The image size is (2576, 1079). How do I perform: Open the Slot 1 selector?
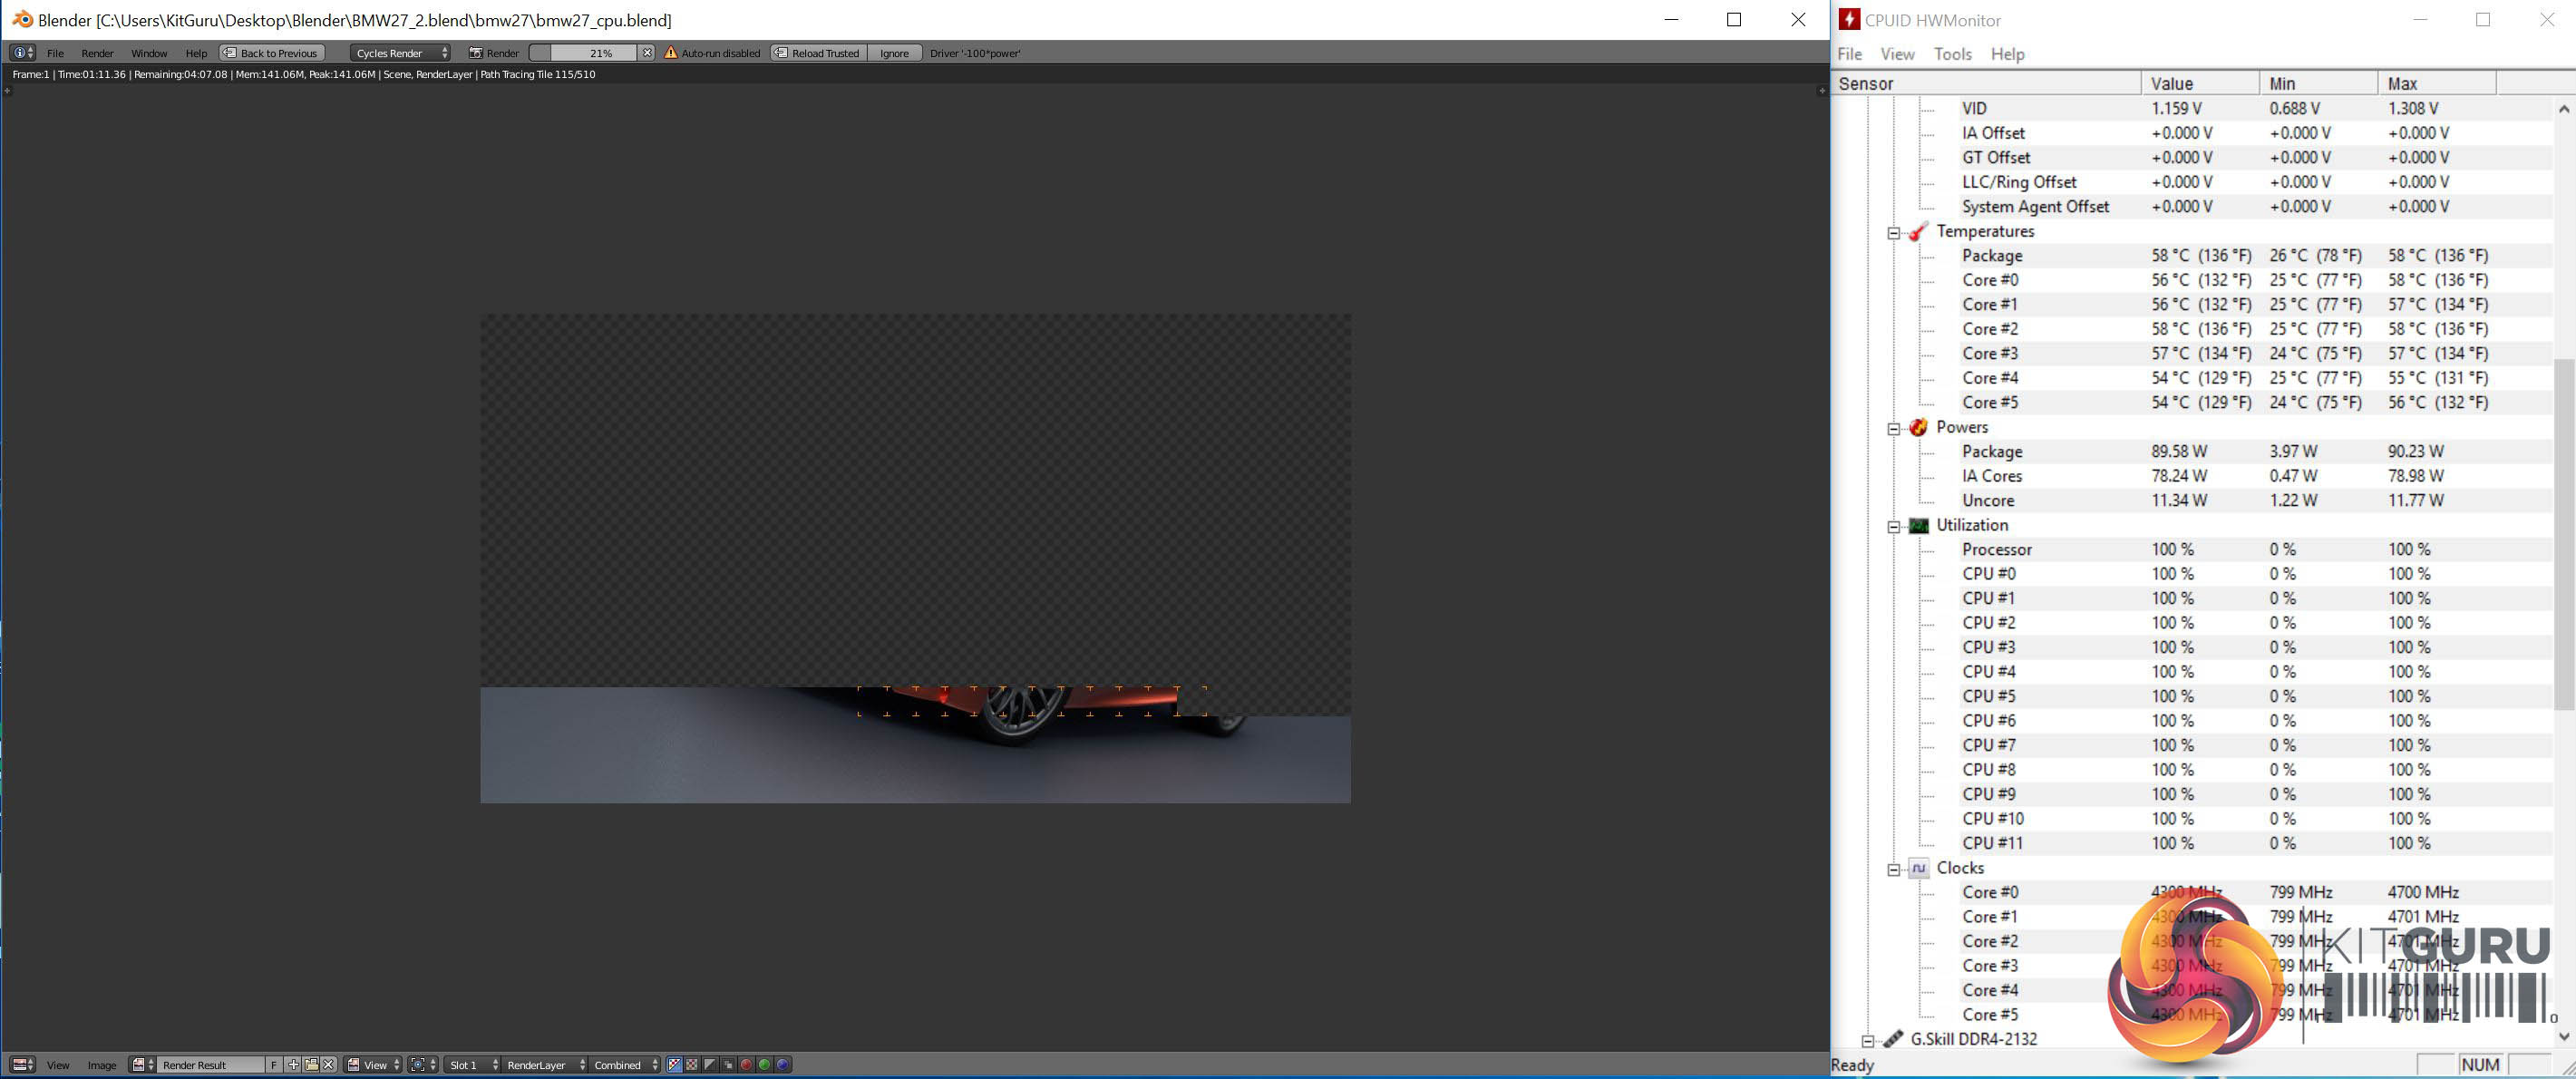point(472,1064)
